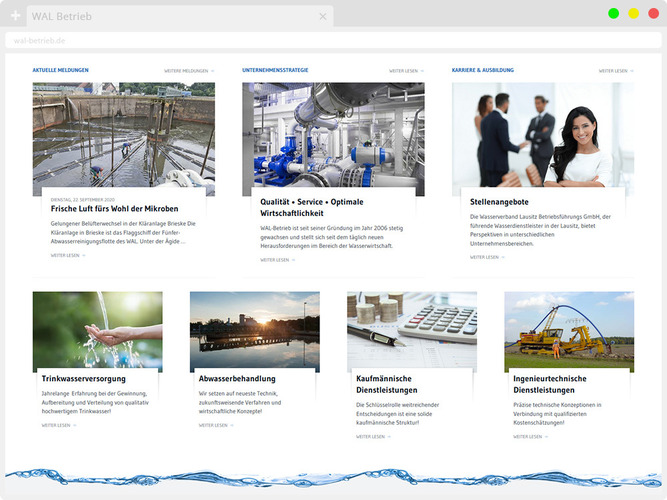Click Weitere Meldungen link at top
The width and height of the screenshot is (667, 500).
point(189,71)
